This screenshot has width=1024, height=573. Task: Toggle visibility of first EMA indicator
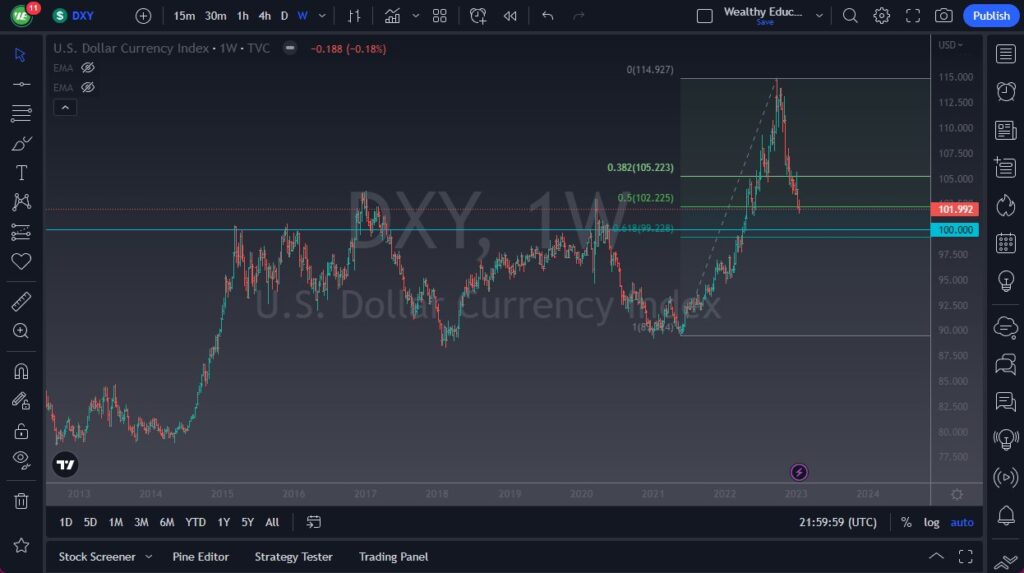click(88, 68)
